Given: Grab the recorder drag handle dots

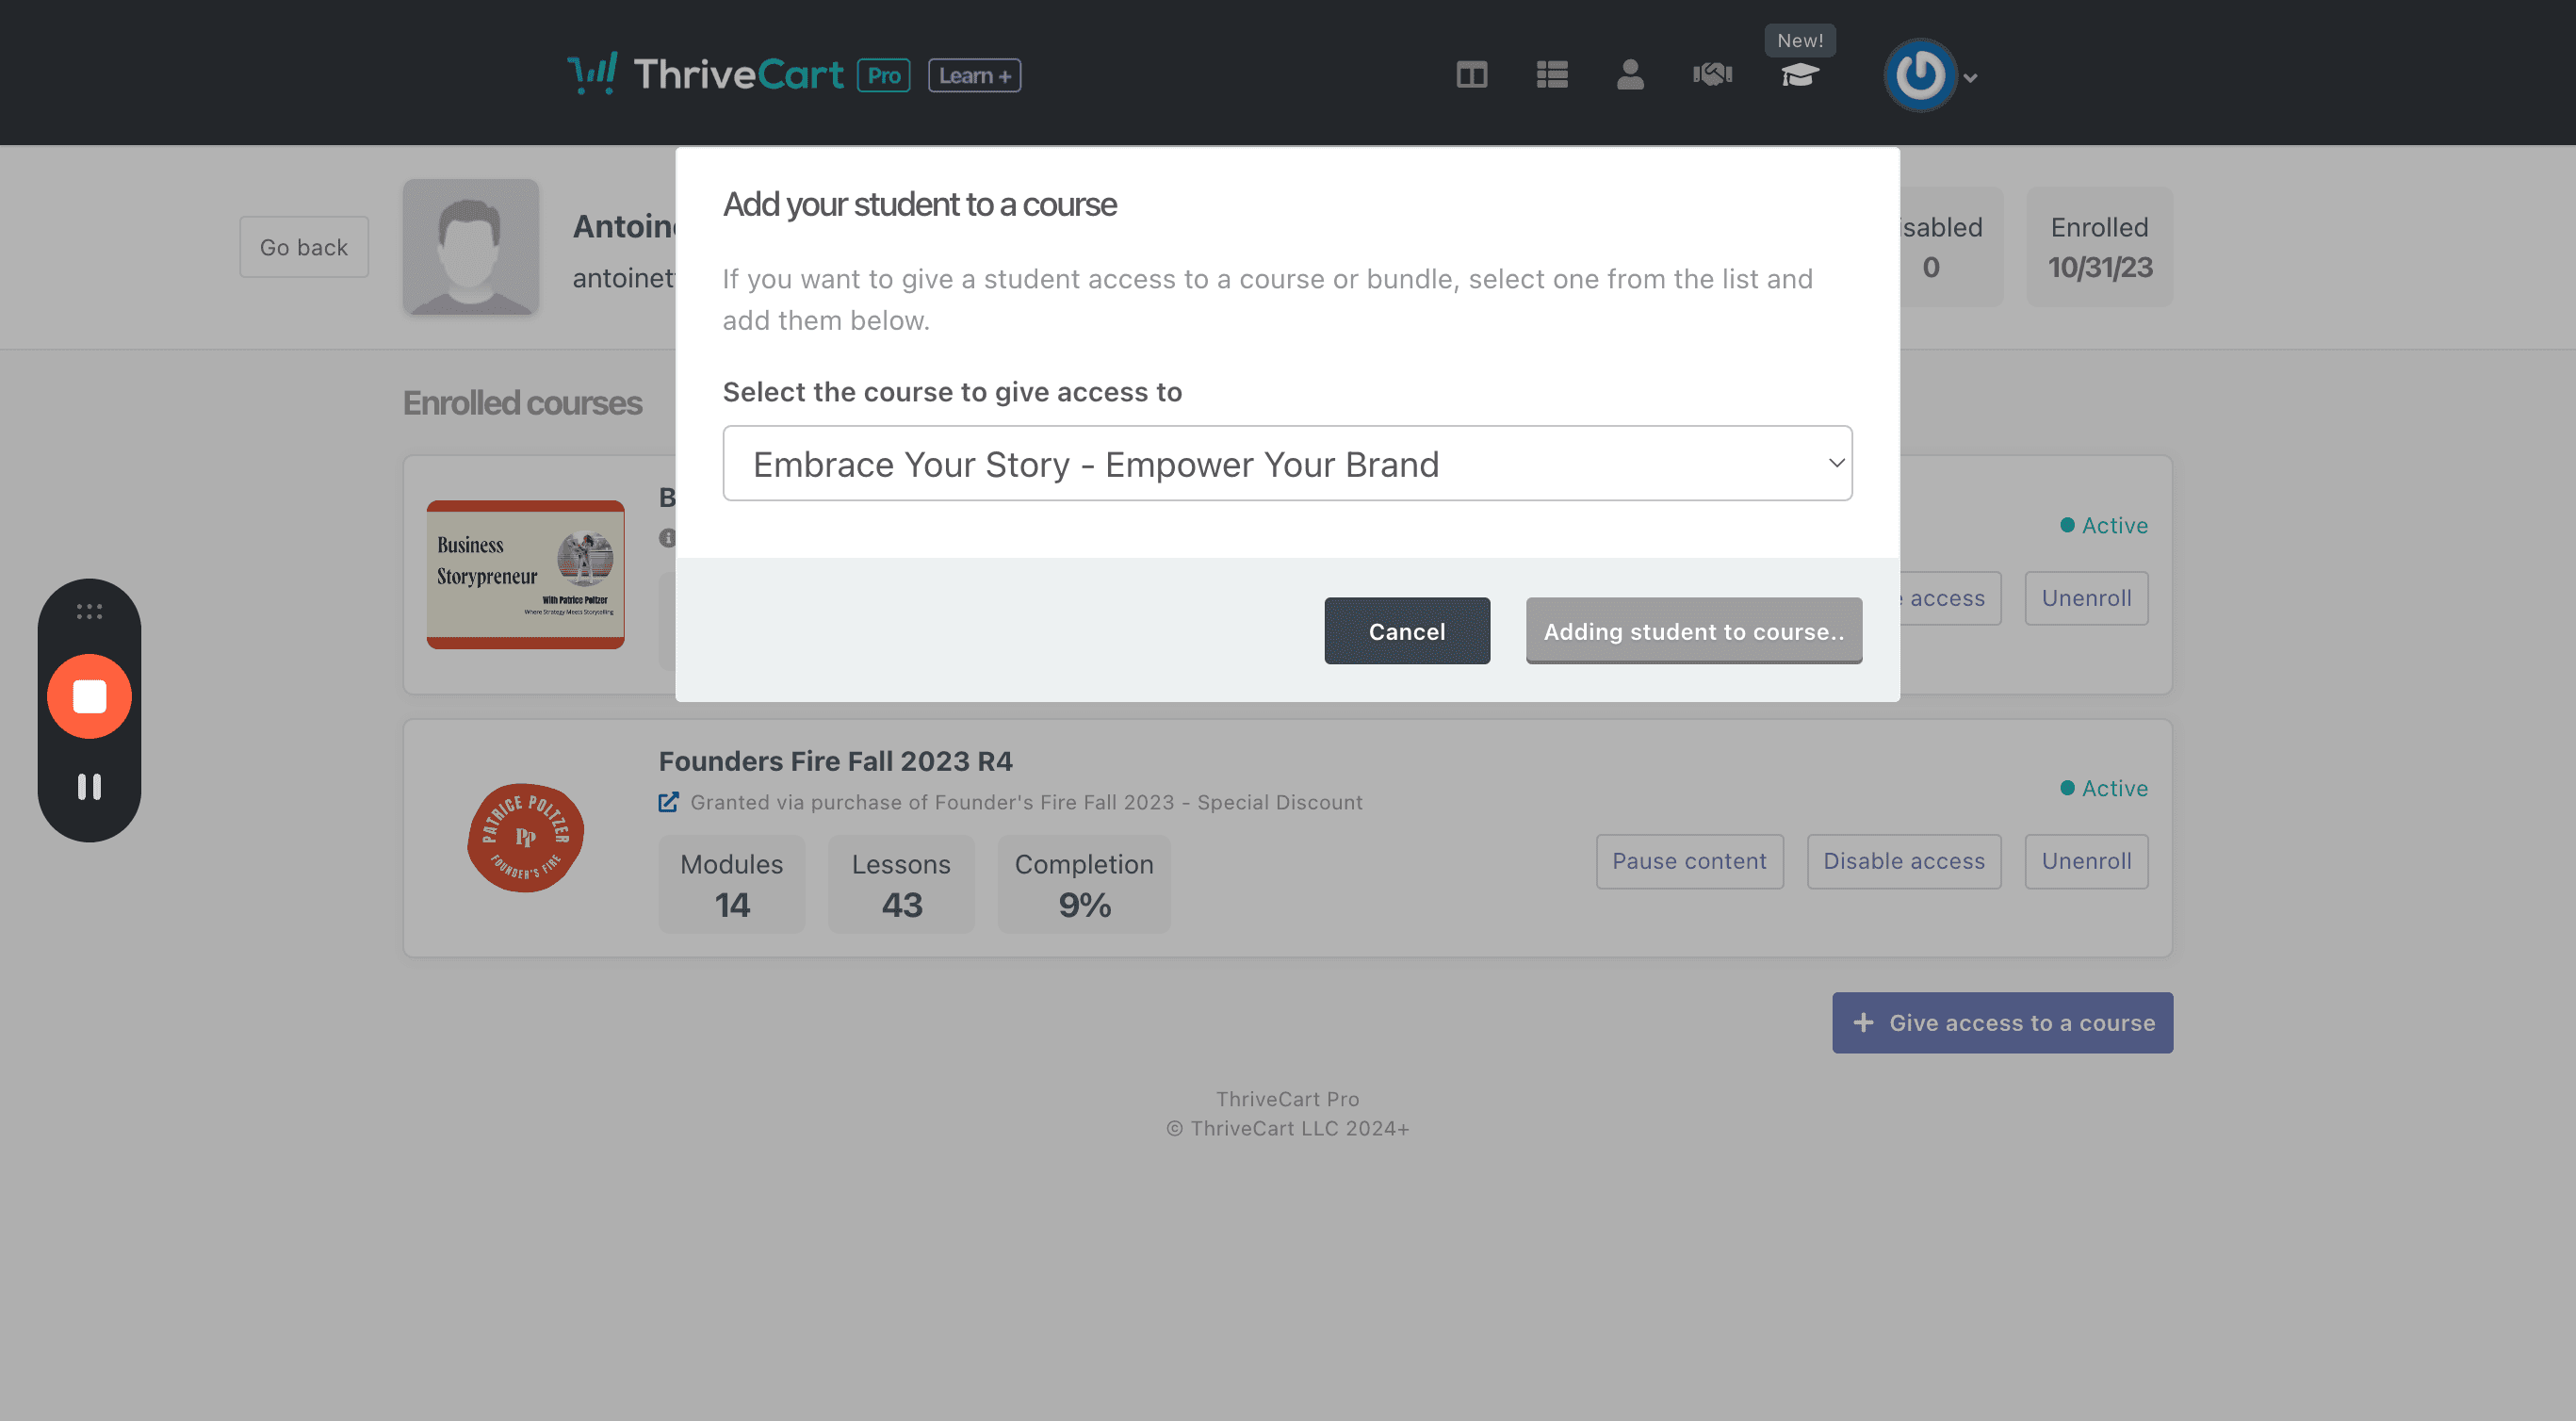Looking at the screenshot, I should tap(89, 611).
